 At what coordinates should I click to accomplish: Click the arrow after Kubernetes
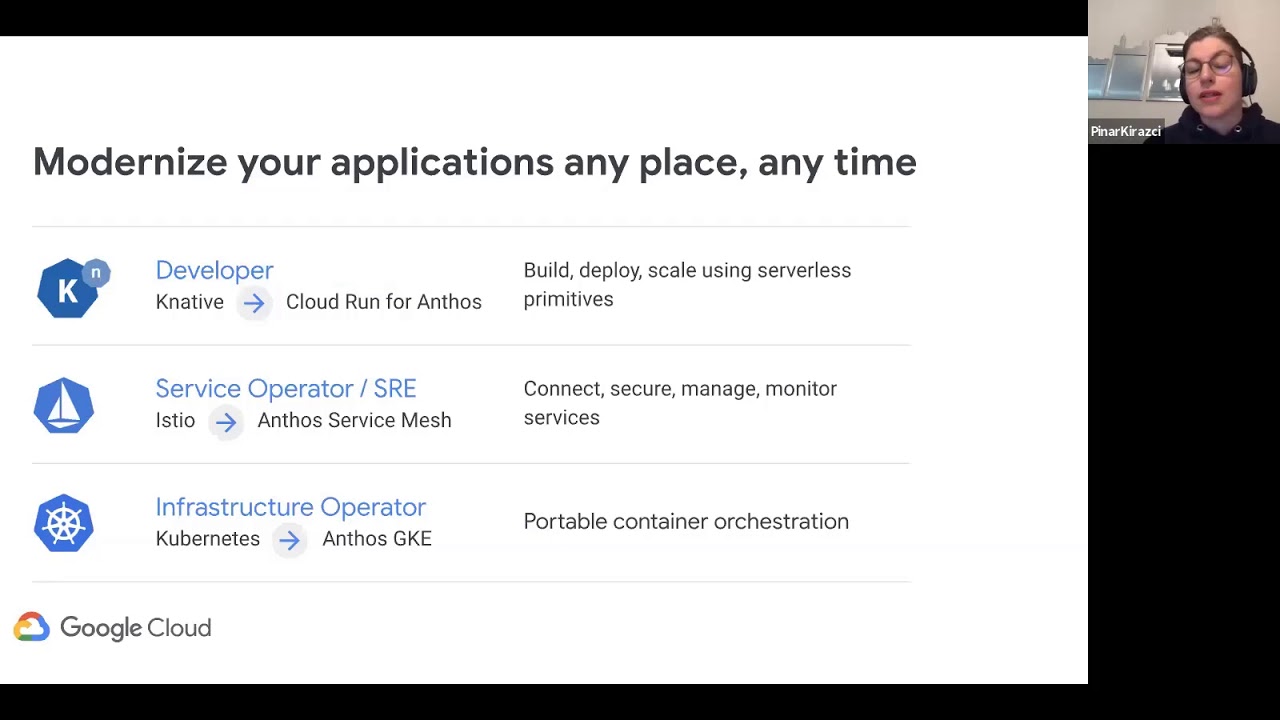pyautogui.click(x=290, y=540)
